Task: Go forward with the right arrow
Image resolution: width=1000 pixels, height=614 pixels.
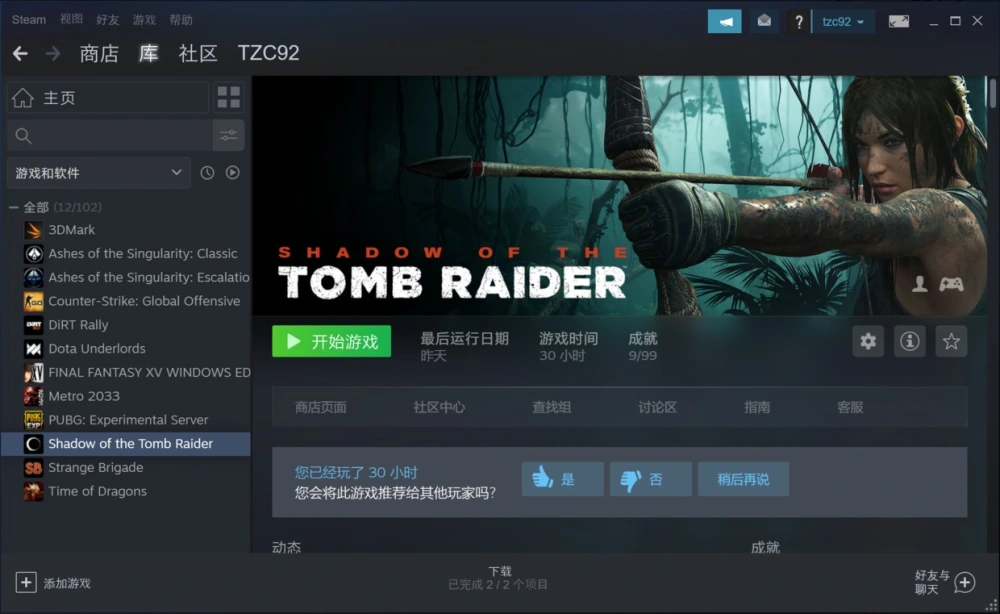Action: [53, 54]
